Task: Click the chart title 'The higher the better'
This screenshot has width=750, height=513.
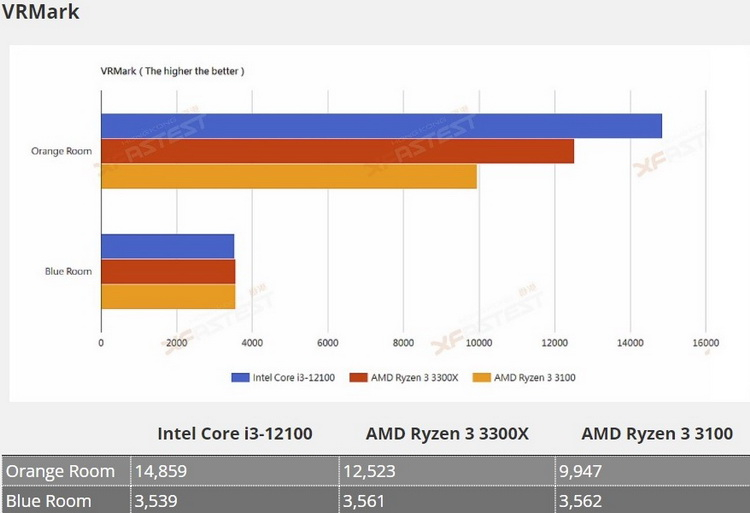Action: [172, 71]
